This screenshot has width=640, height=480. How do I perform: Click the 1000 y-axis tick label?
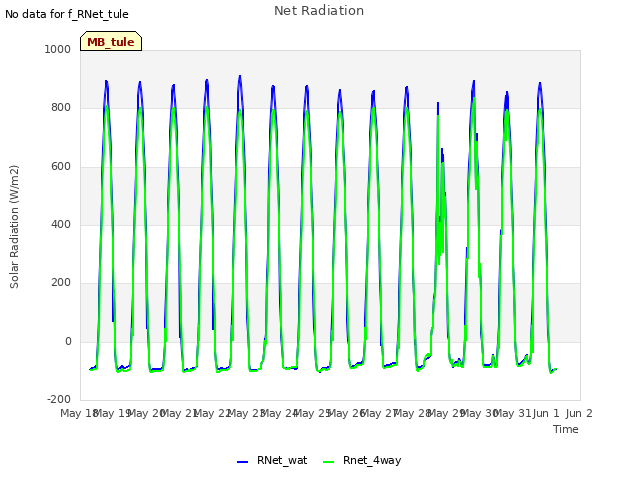(58, 49)
